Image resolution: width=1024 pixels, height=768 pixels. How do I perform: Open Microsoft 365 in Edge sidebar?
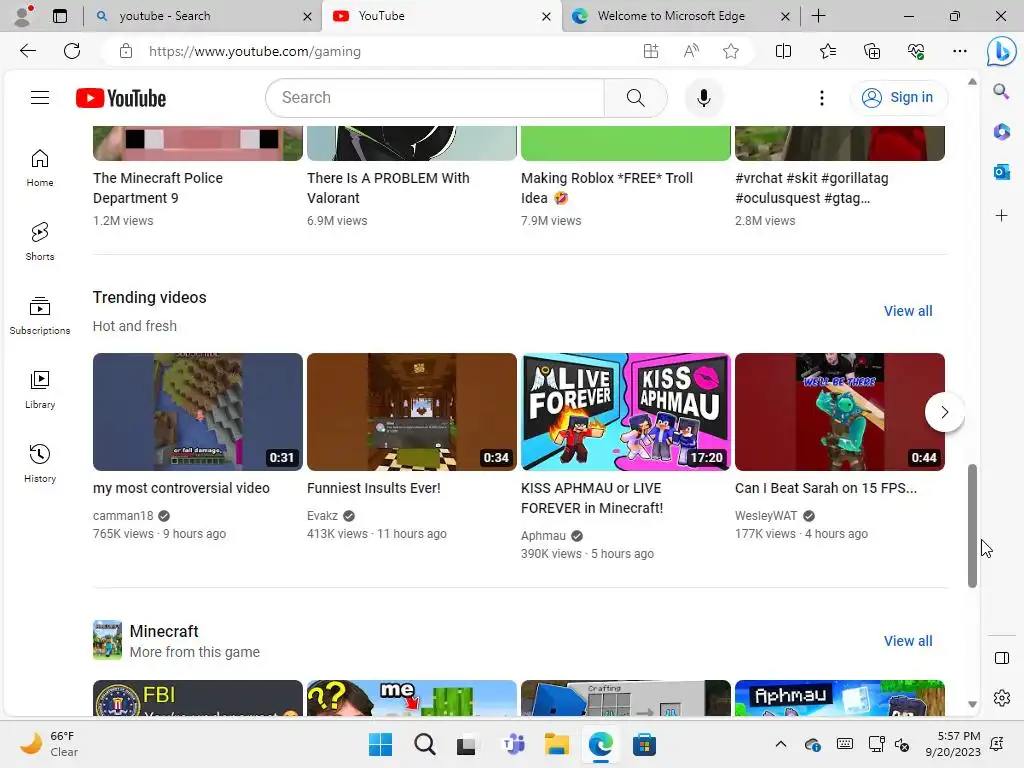coord(1001,131)
